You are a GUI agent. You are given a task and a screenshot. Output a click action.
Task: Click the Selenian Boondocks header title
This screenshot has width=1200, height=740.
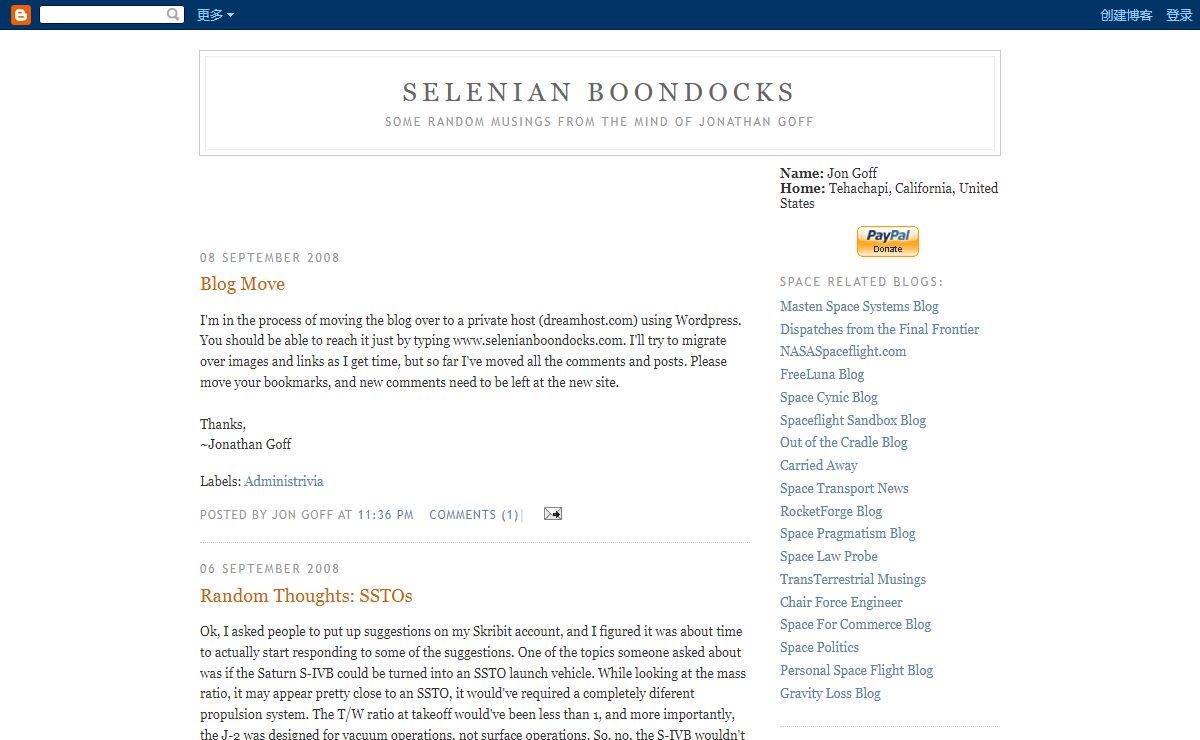coord(599,93)
